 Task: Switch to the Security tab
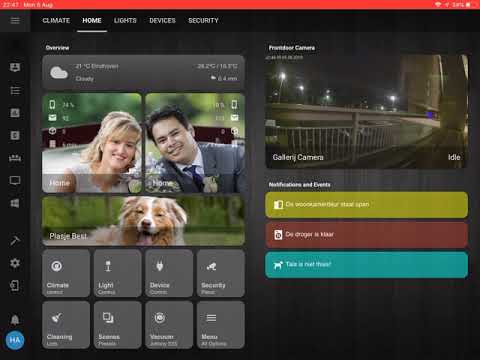tap(203, 21)
